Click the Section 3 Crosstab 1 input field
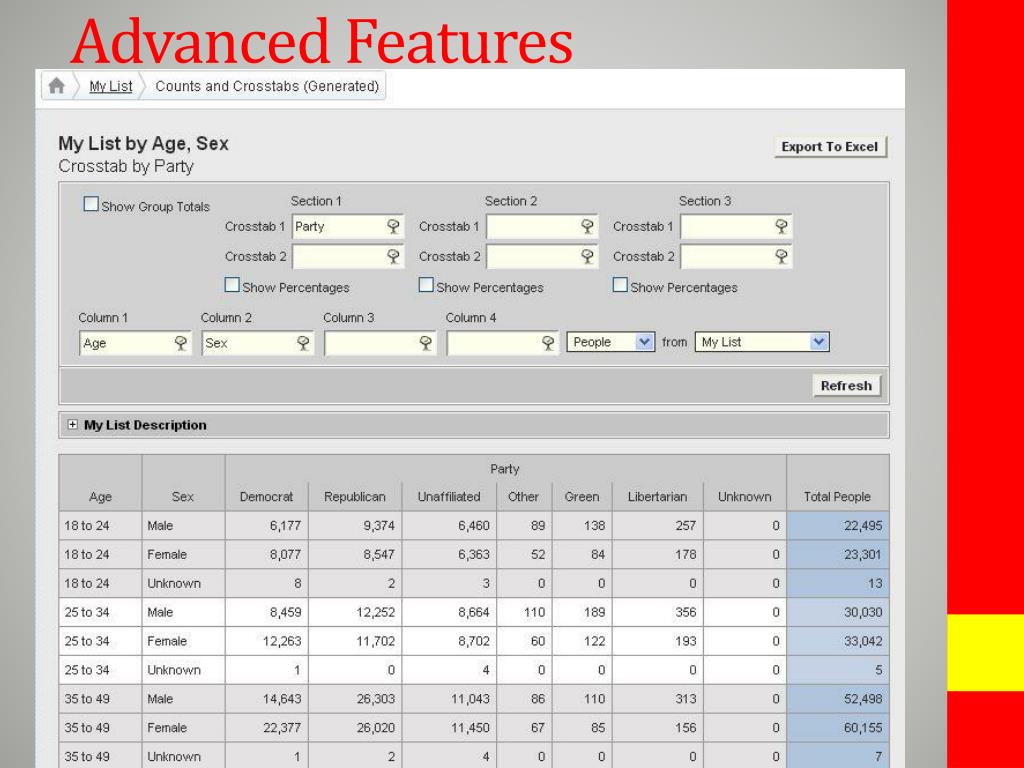This screenshot has width=1024, height=768. click(x=736, y=227)
